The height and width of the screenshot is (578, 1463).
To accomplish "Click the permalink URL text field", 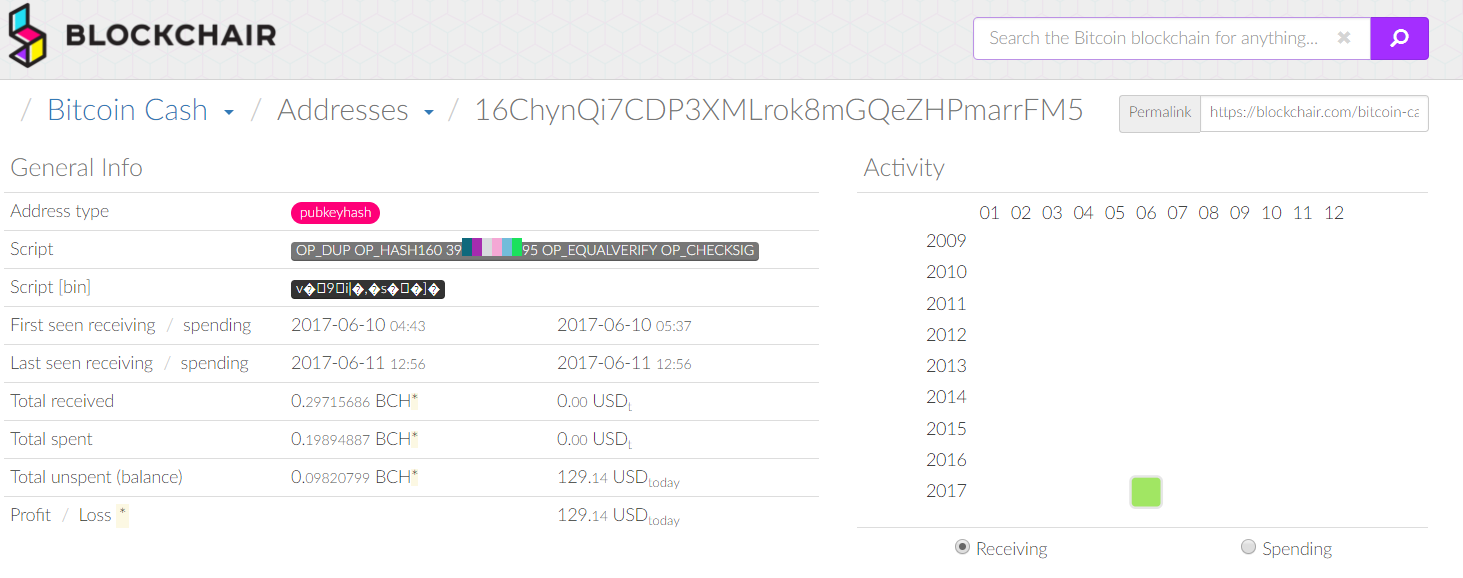I will point(1314,113).
